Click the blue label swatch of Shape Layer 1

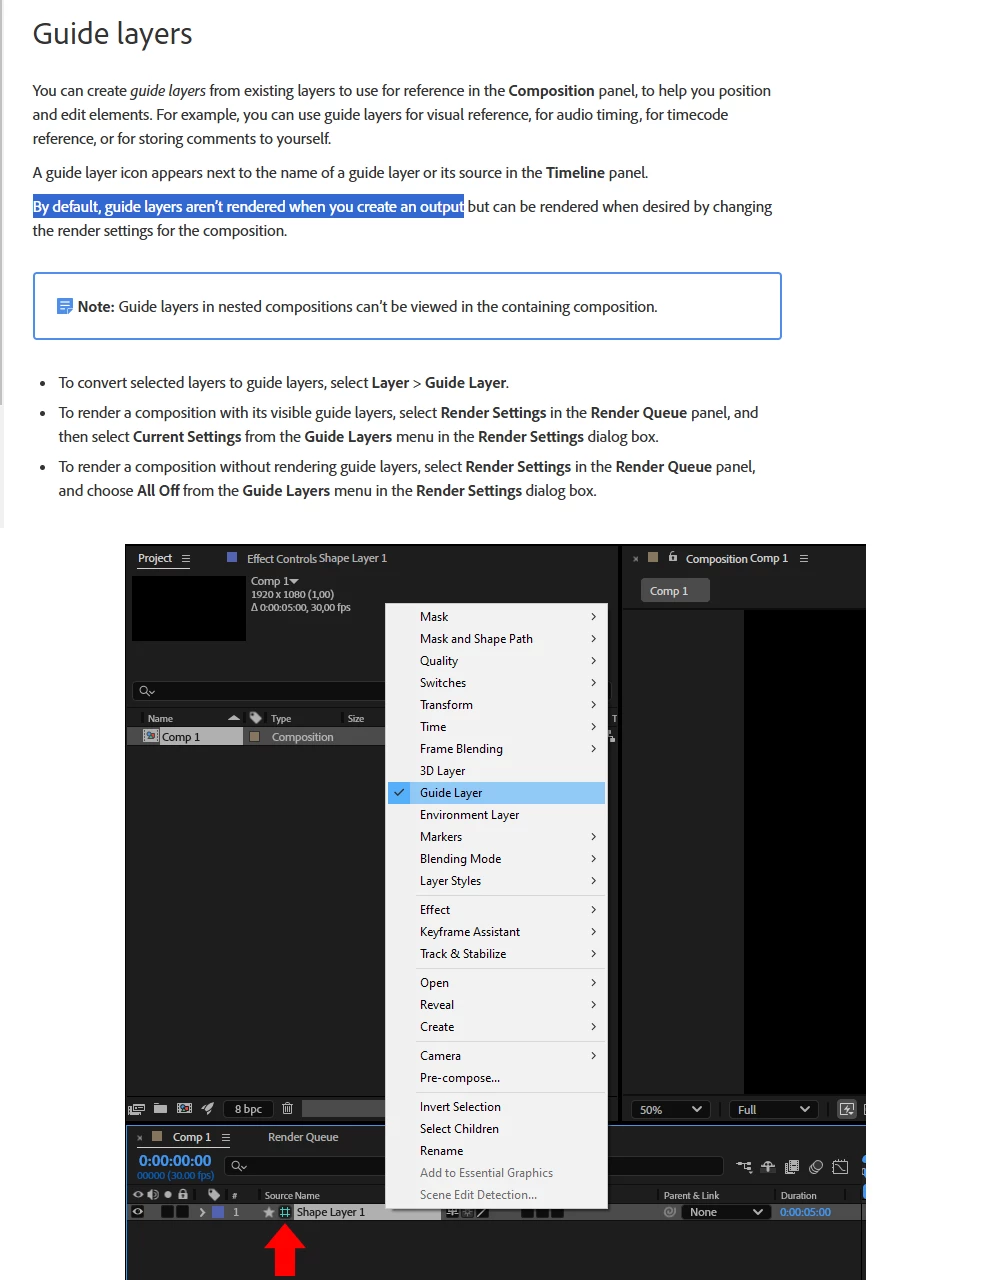(x=218, y=1212)
